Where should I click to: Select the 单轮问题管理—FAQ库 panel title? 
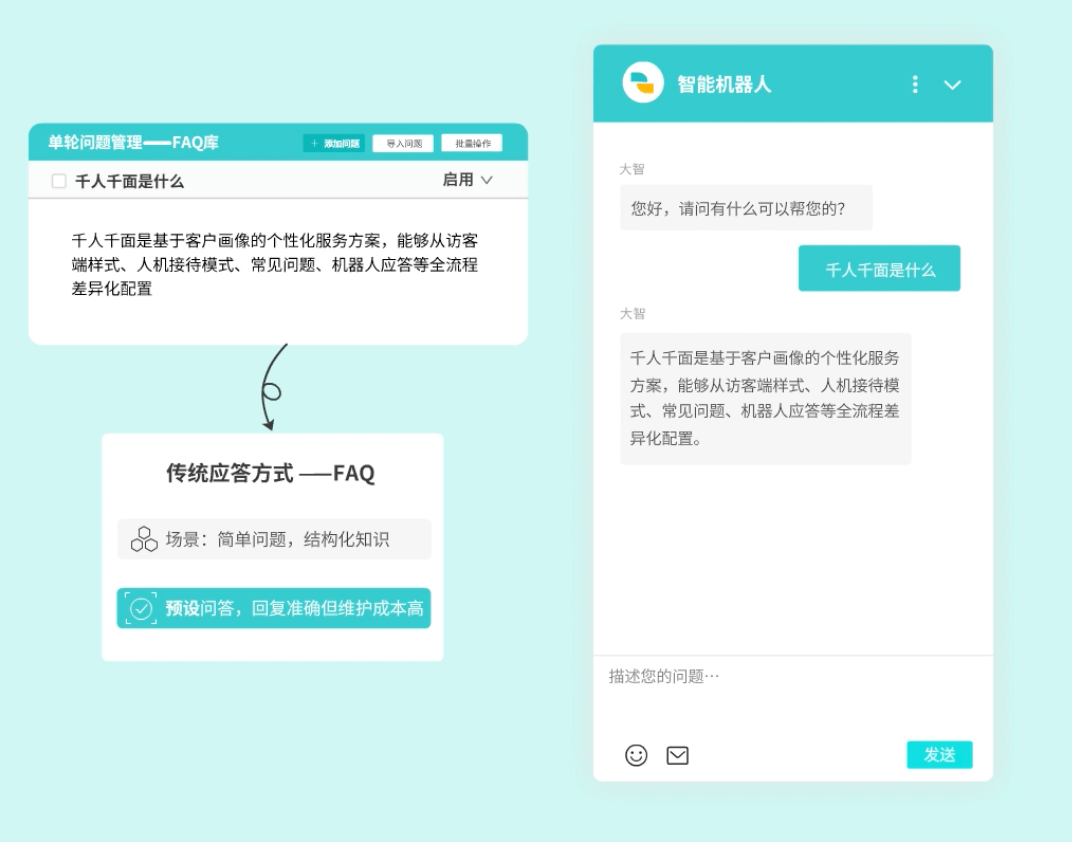tap(133, 142)
